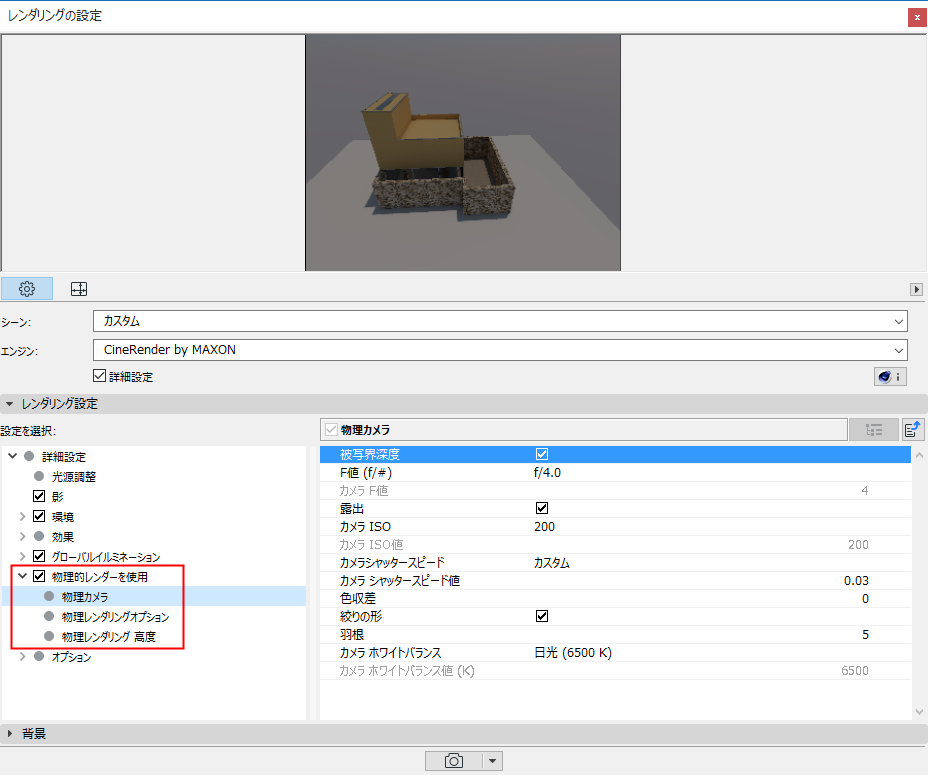Click the カメラ ISO値 row
Image resolution: width=928 pixels, height=775 pixels.
(615, 545)
